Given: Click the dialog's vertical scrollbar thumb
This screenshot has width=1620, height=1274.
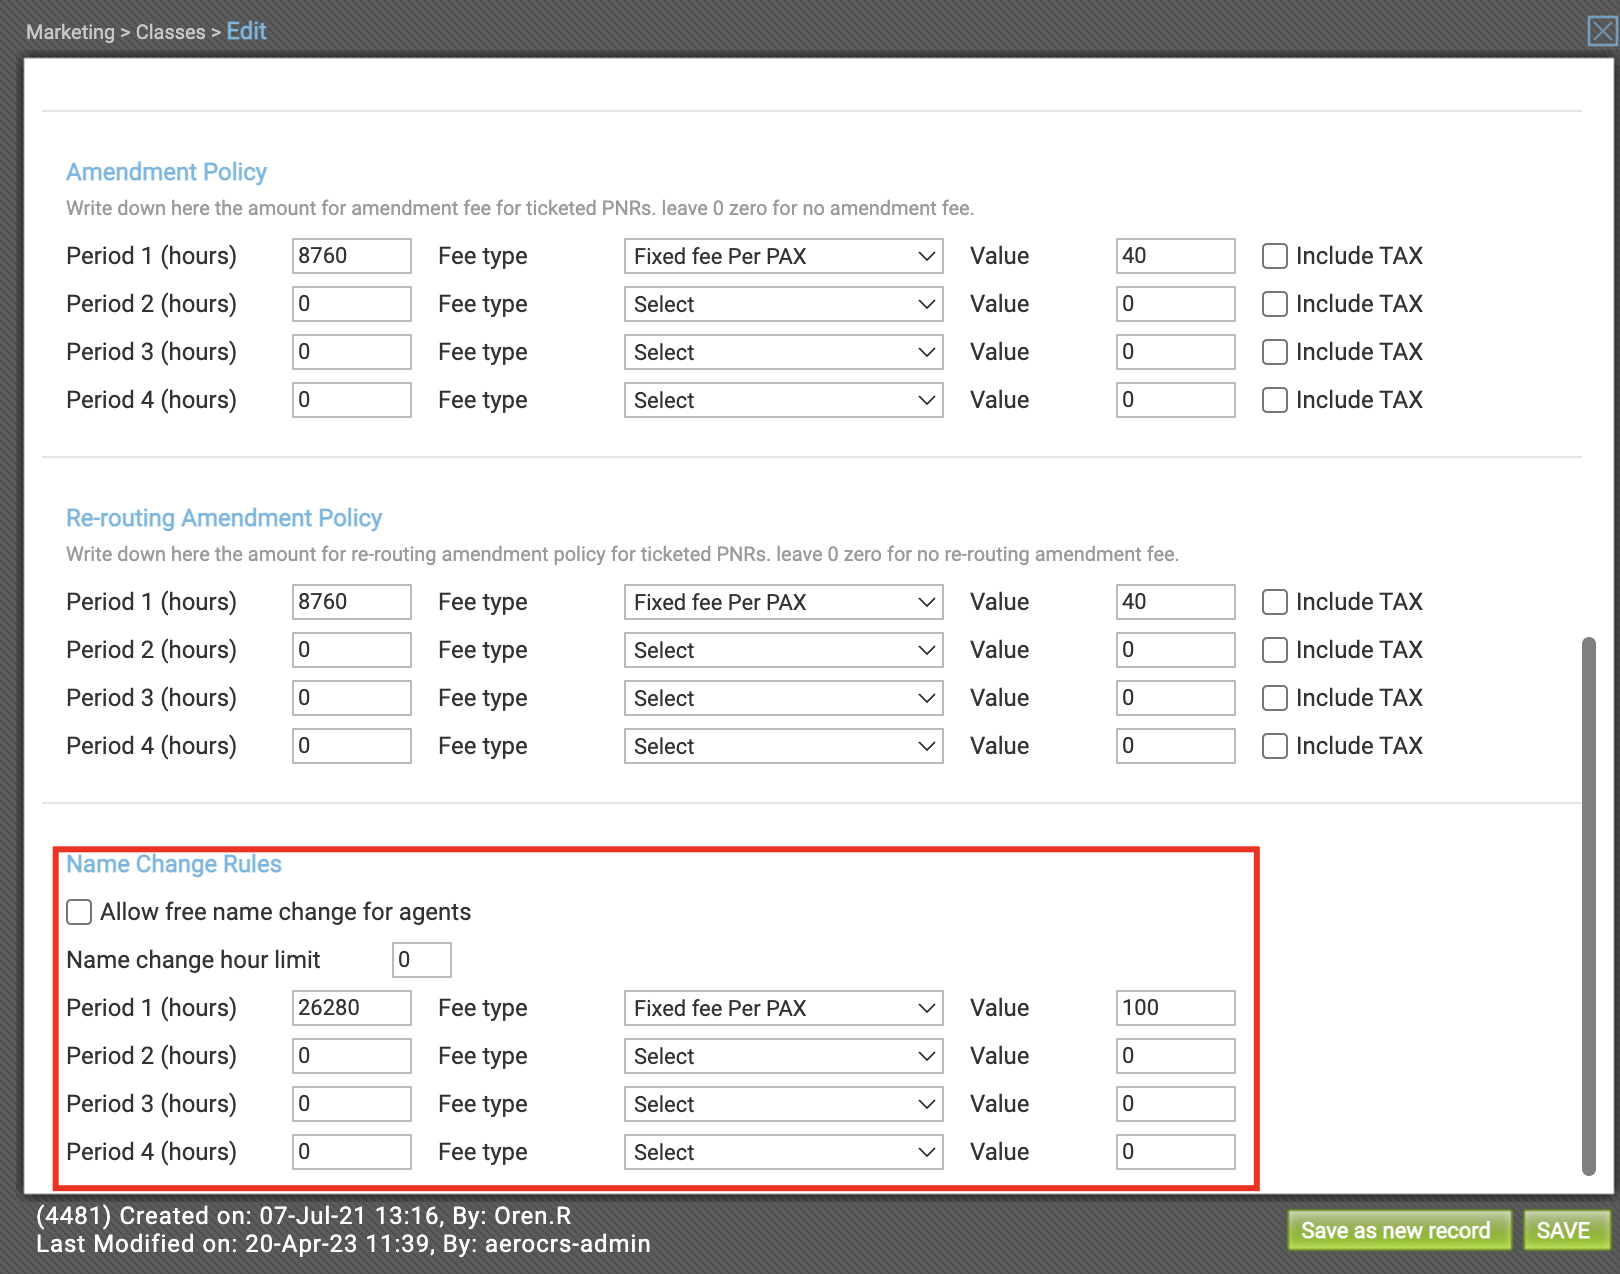Looking at the screenshot, I should click(x=1588, y=906).
